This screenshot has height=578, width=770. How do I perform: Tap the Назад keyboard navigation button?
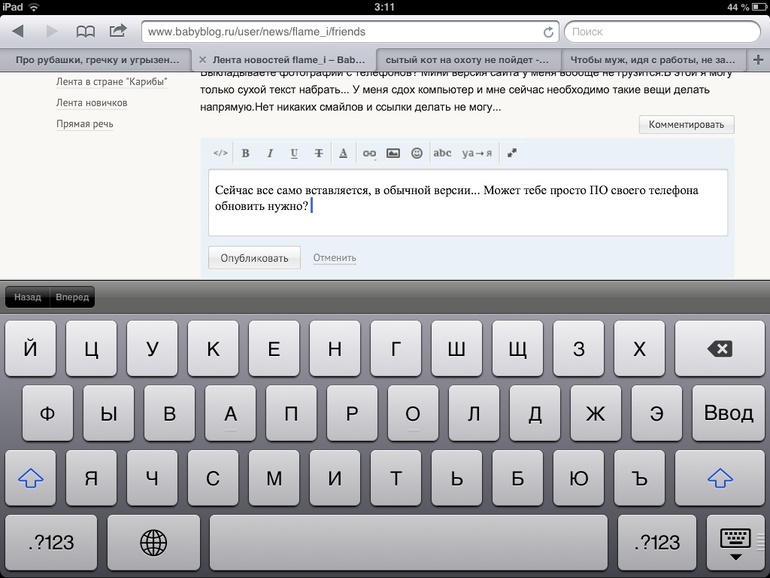click(x=28, y=297)
